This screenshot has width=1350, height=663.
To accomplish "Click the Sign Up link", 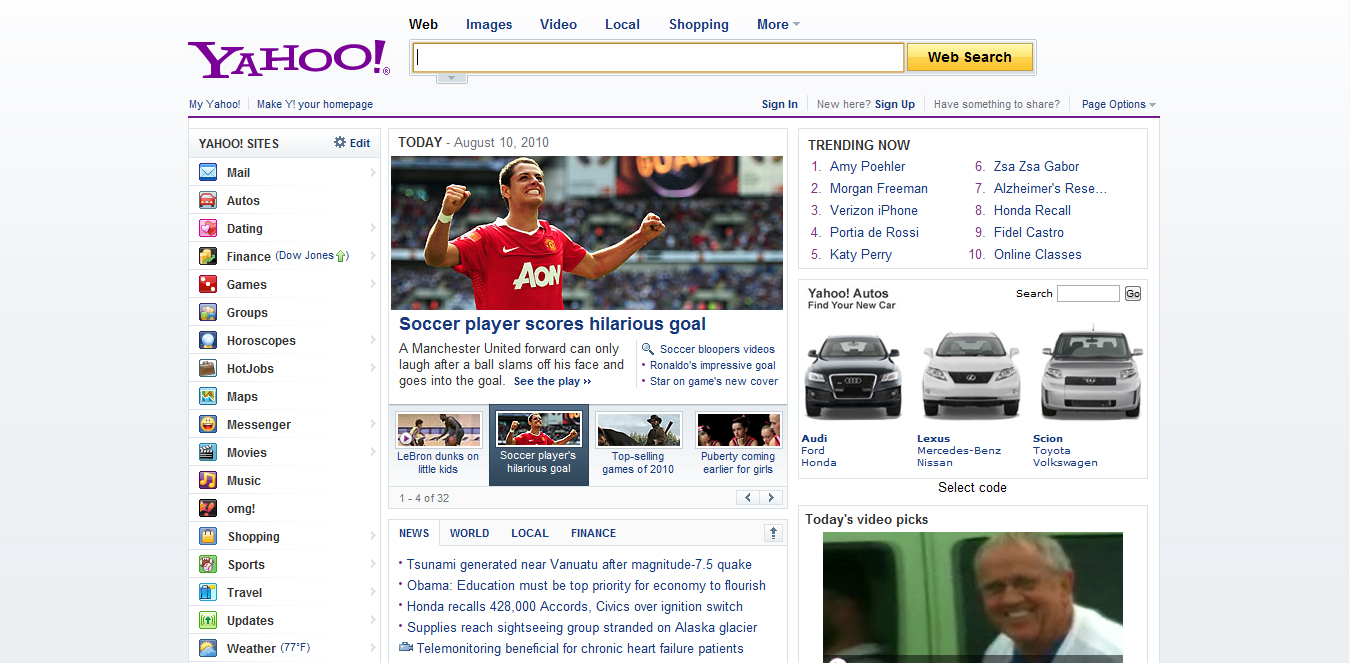I will [x=895, y=104].
